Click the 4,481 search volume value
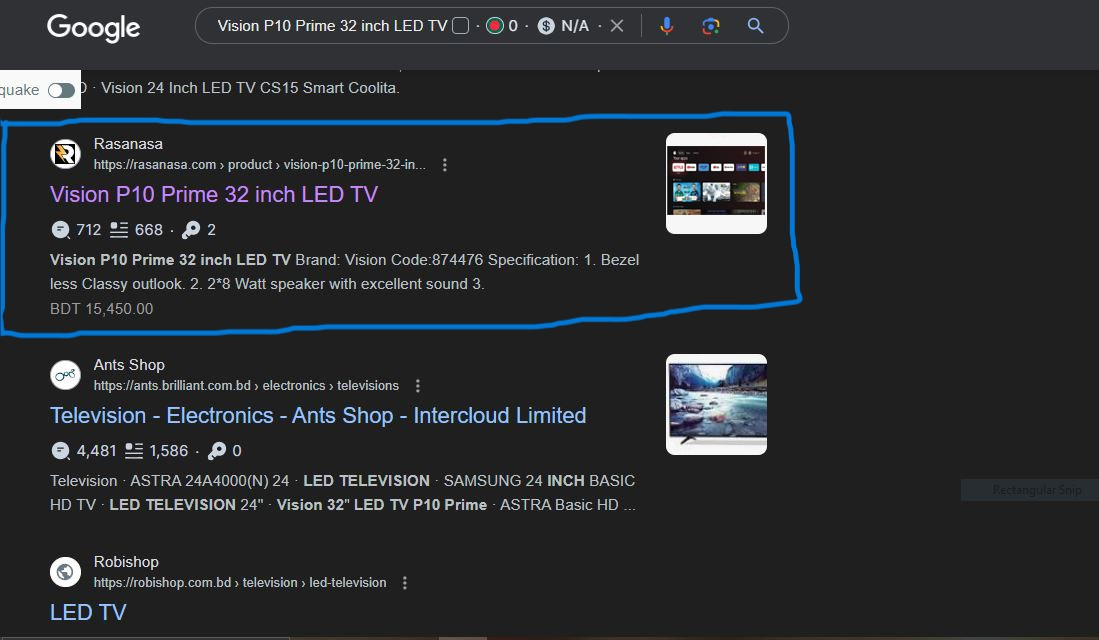The height and width of the screenshot is (640, 1099). tap(97, 451)
